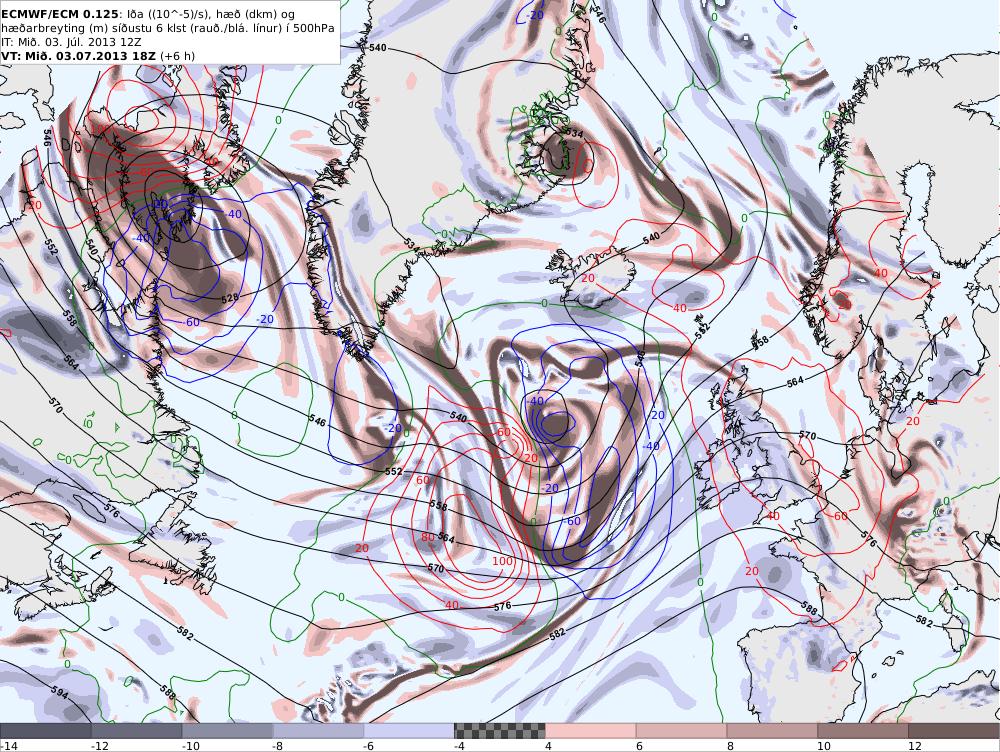Viewport: 1000px width, 752px height.
Task: Click the pale lavender -6 to -4 legend swatch
Action: click(409, 731)
